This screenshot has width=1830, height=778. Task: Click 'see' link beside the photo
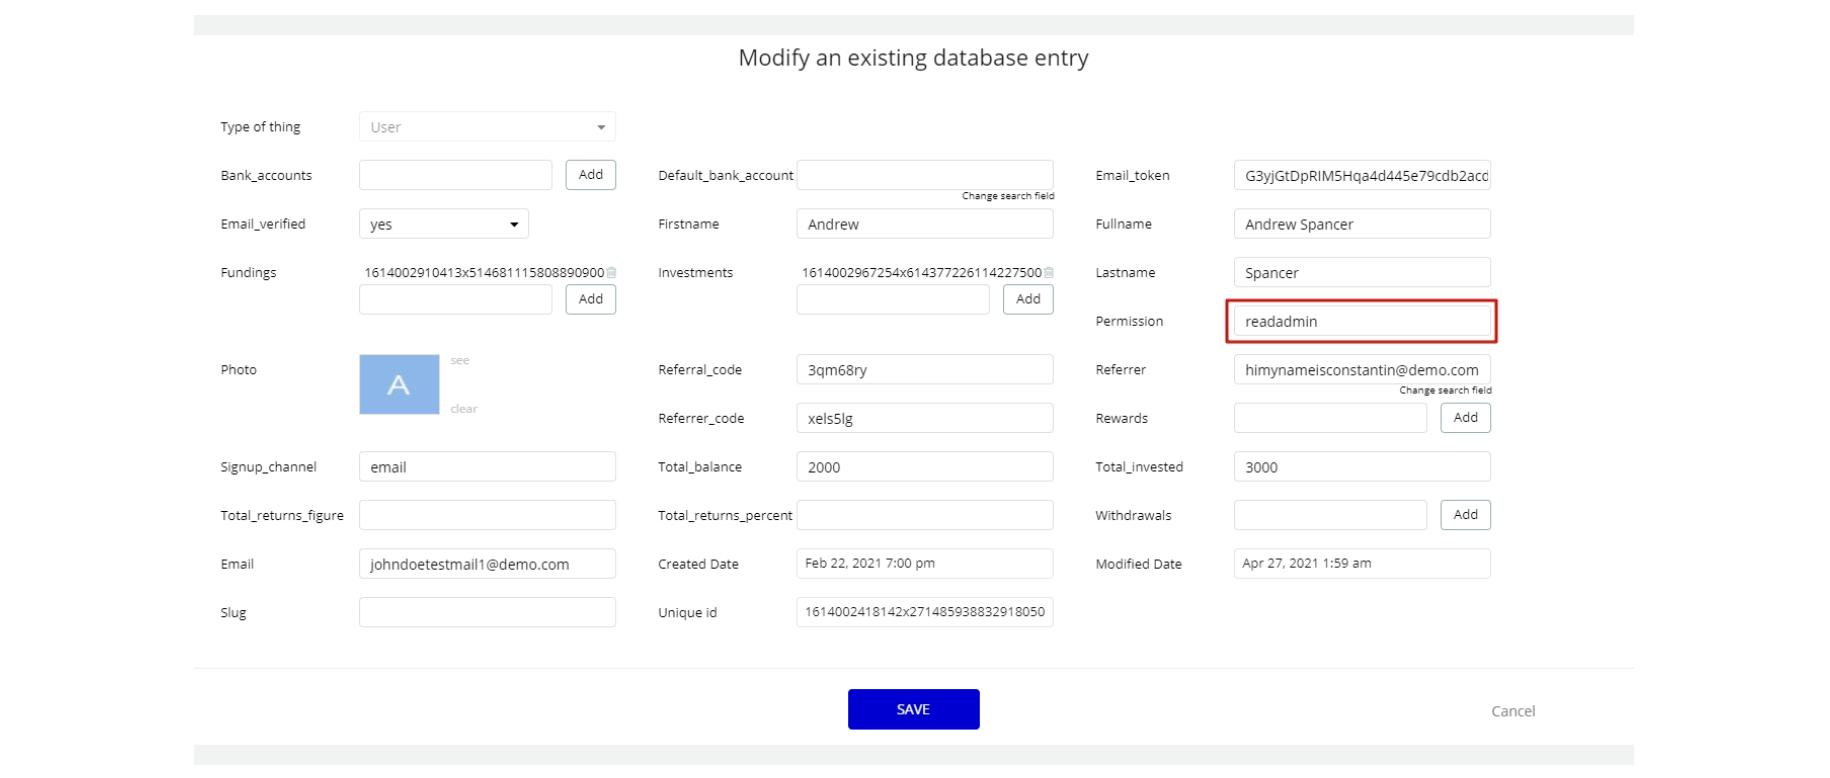coord(460,360)
